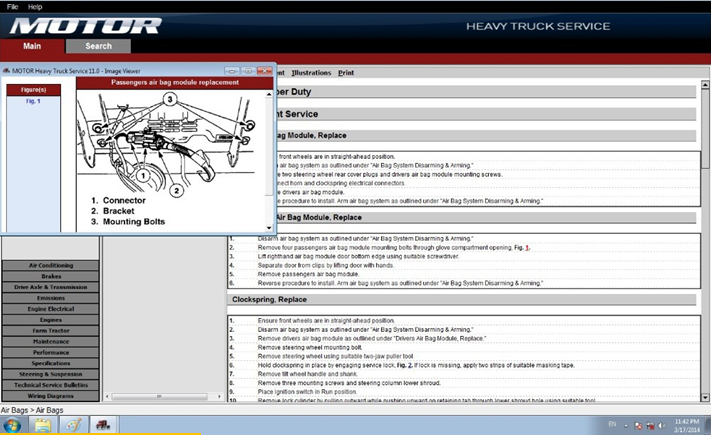The height and width of the screenshot is (435, 711).
Task: Click the red truck taskbar icon
Action: click(x=103, y=425)
